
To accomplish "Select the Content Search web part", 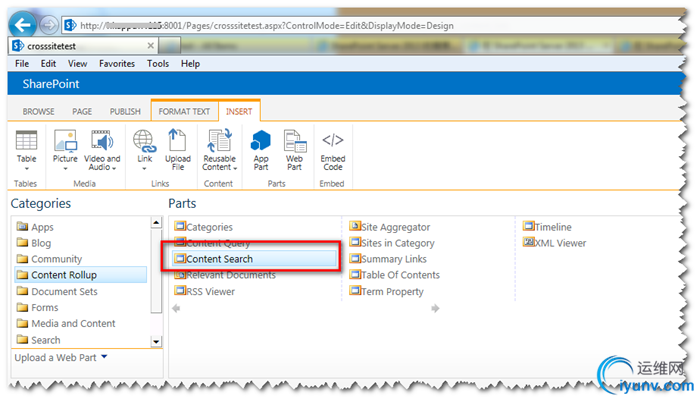I will pos(254,259).
